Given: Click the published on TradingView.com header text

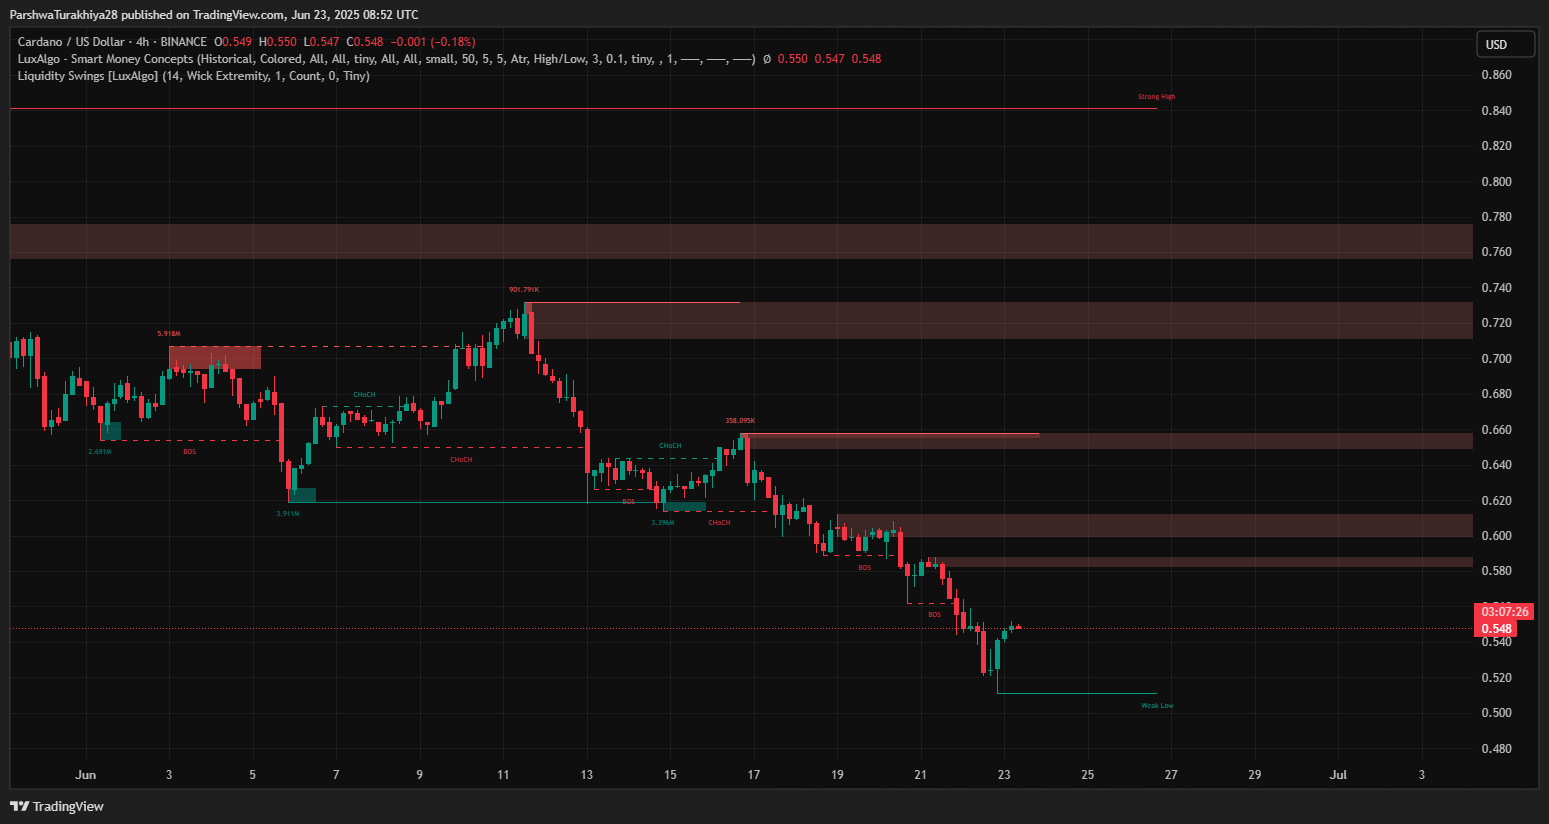Looking at the screenshot, I should point(214,15).
